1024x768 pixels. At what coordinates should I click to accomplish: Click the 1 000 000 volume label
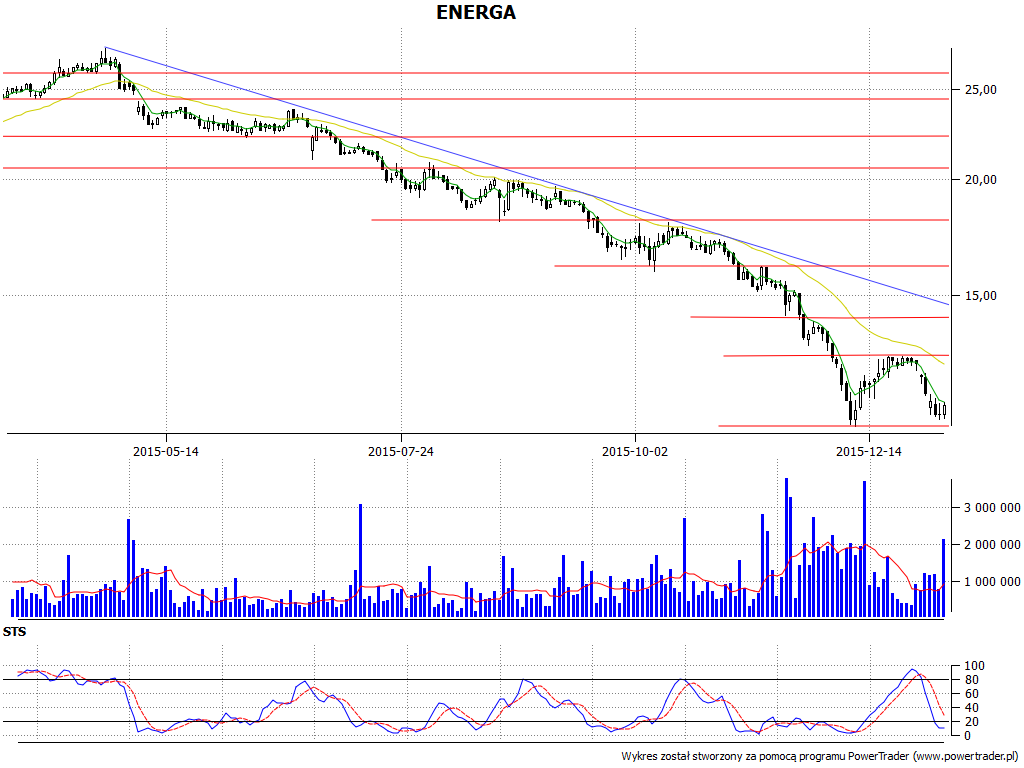992,582
